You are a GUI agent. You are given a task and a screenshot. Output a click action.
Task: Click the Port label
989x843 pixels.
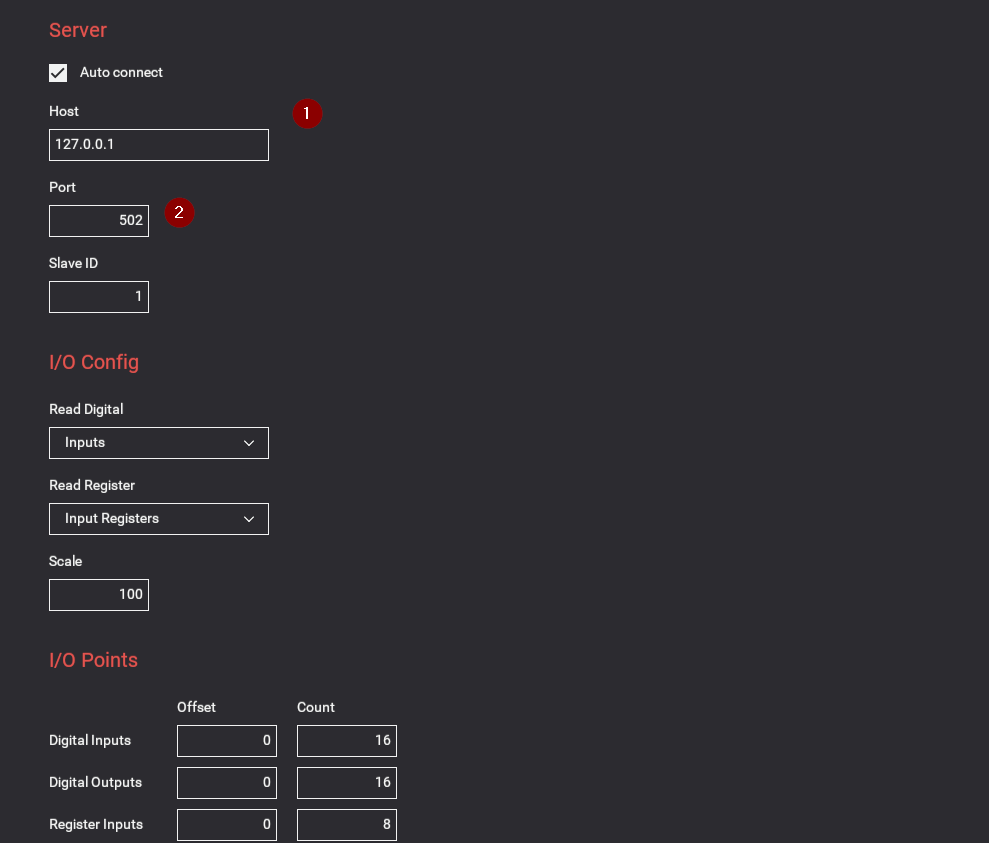62,187
